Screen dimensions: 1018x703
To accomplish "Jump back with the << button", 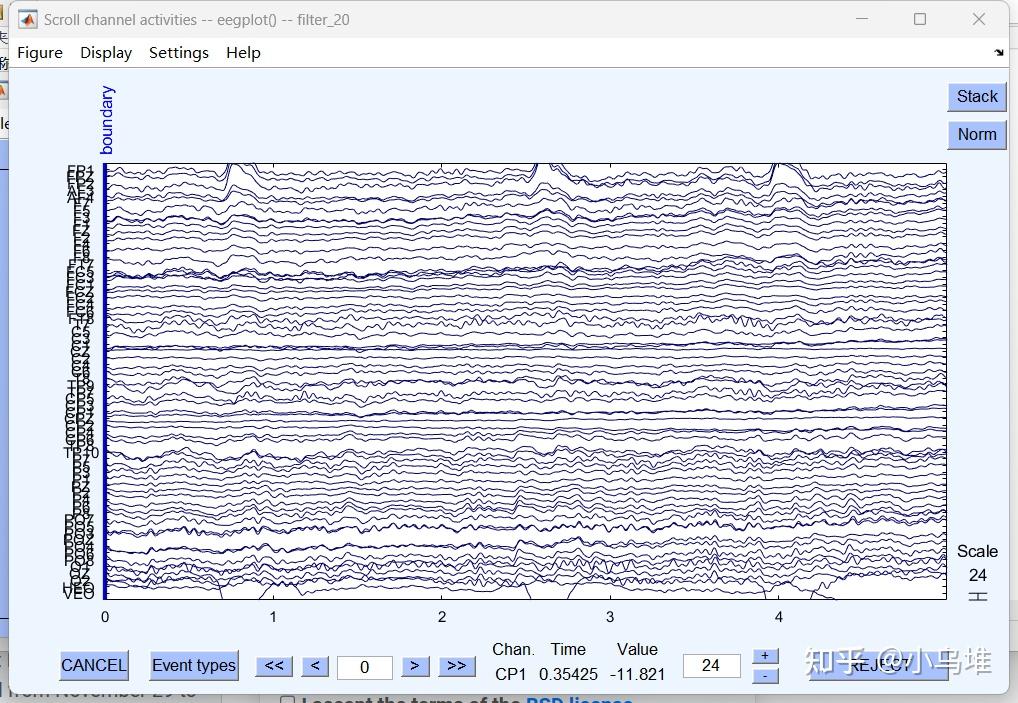I will click(274, 666).
